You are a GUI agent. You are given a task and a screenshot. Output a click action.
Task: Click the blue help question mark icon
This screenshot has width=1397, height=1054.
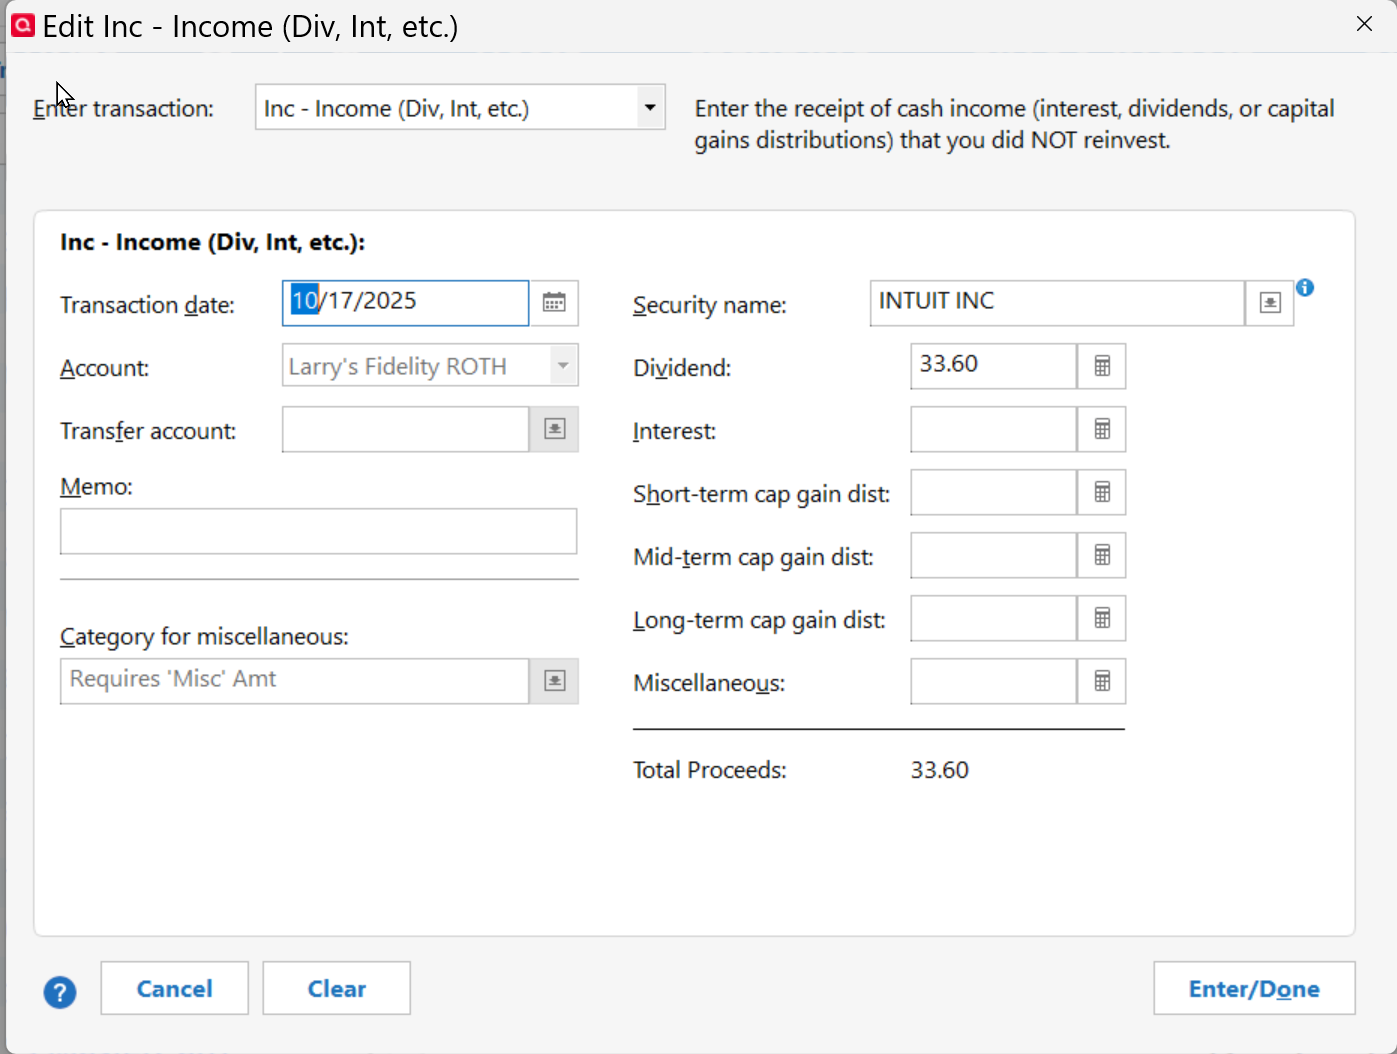click(x=60, y=992)
